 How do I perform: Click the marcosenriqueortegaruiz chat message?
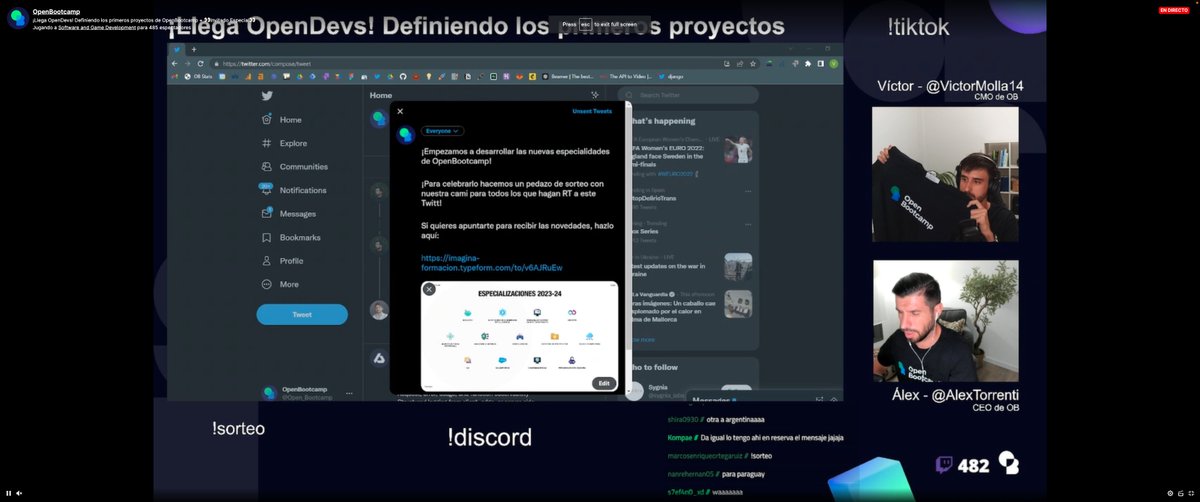point(719,456)
